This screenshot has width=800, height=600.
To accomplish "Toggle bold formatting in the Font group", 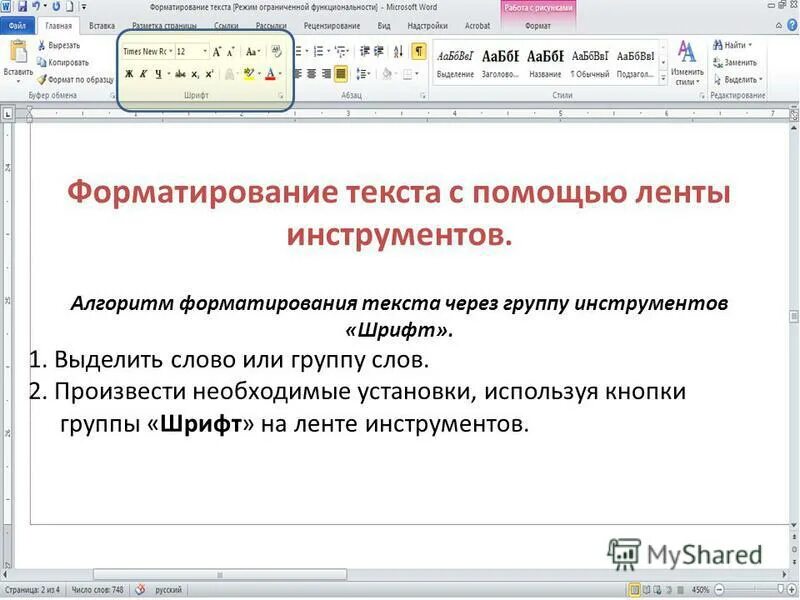I will point(128,72).
